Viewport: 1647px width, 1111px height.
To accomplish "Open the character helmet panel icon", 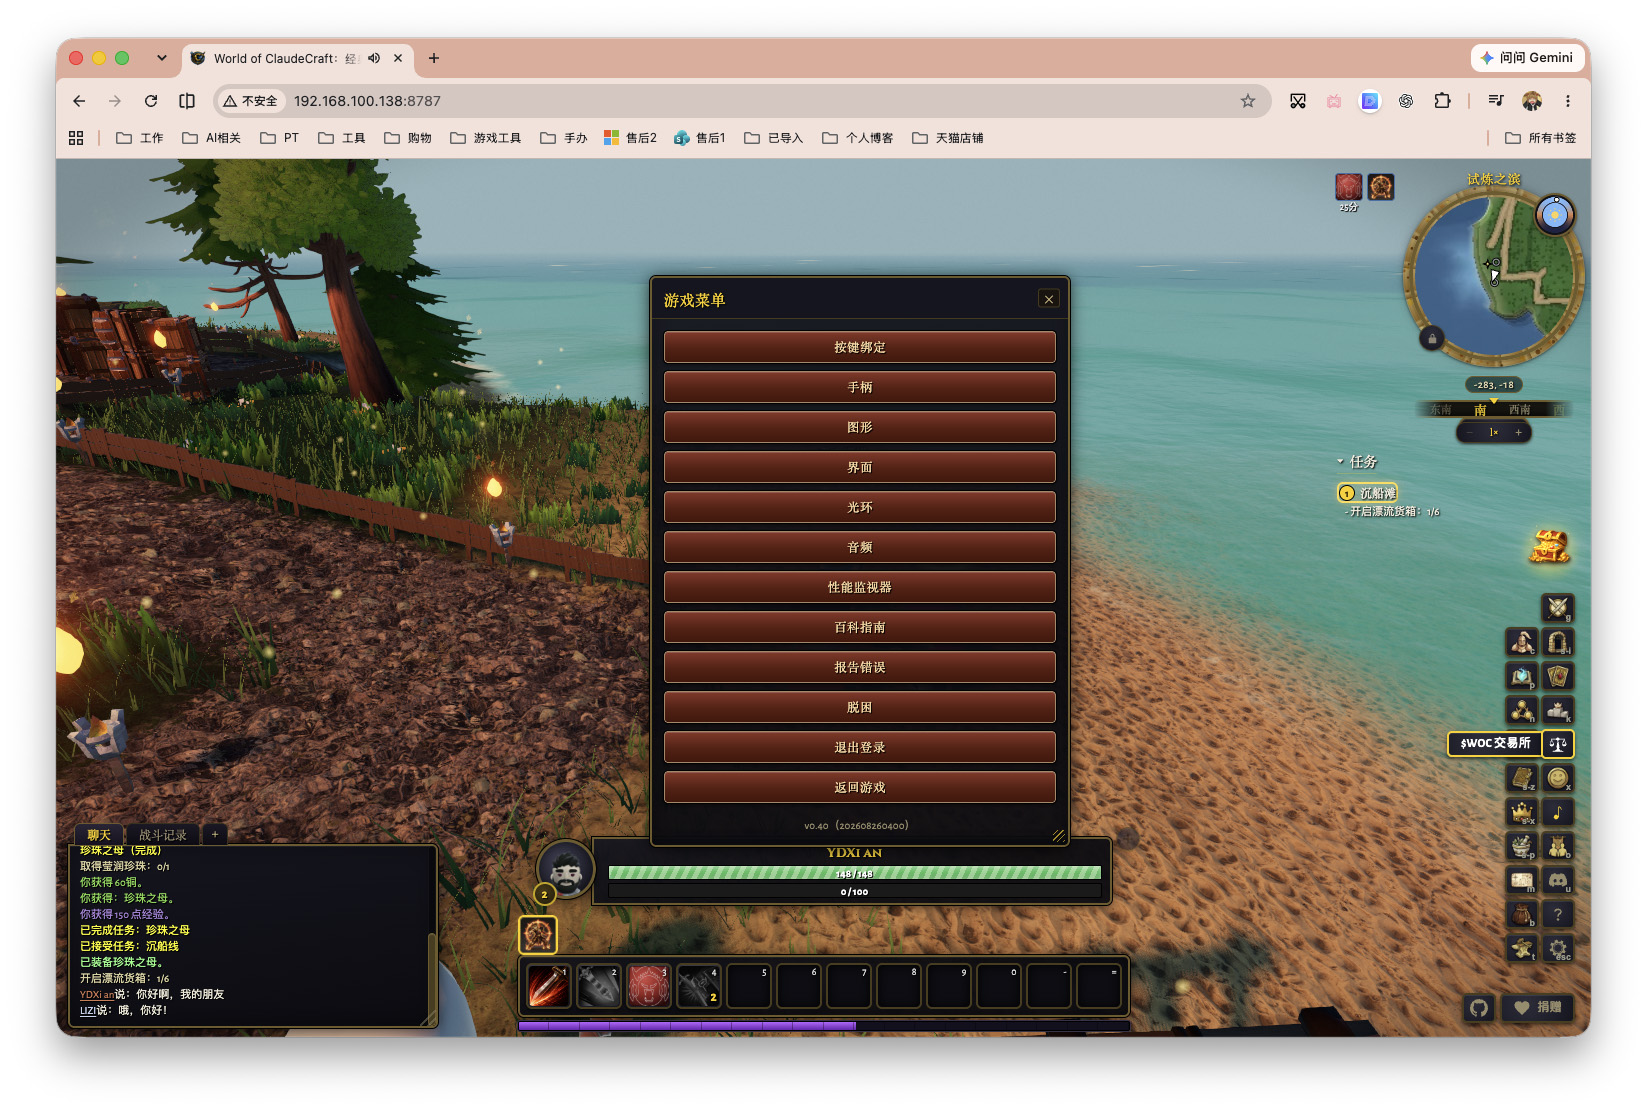I will [1522, 642].
